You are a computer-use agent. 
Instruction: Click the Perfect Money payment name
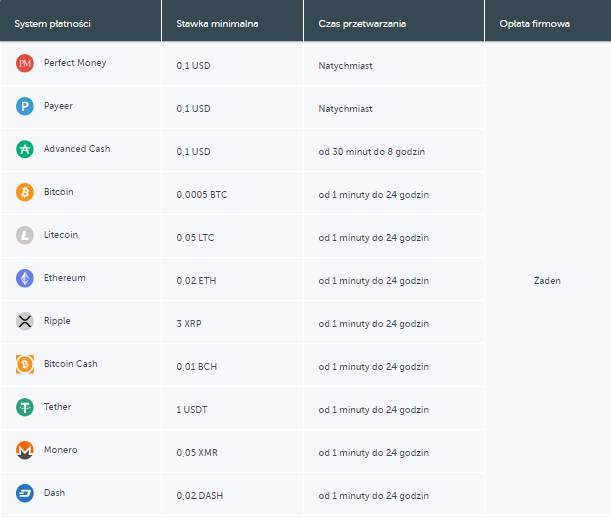pos(75,63)
